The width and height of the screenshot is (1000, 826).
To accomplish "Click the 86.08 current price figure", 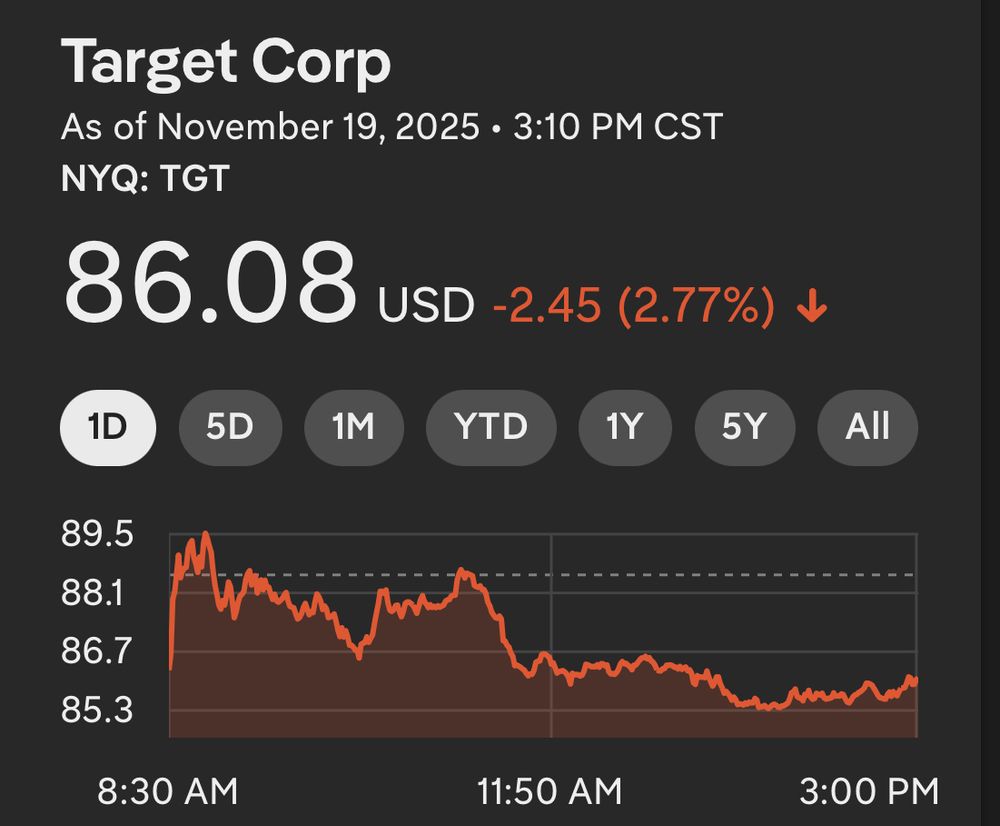I will 212,285.
